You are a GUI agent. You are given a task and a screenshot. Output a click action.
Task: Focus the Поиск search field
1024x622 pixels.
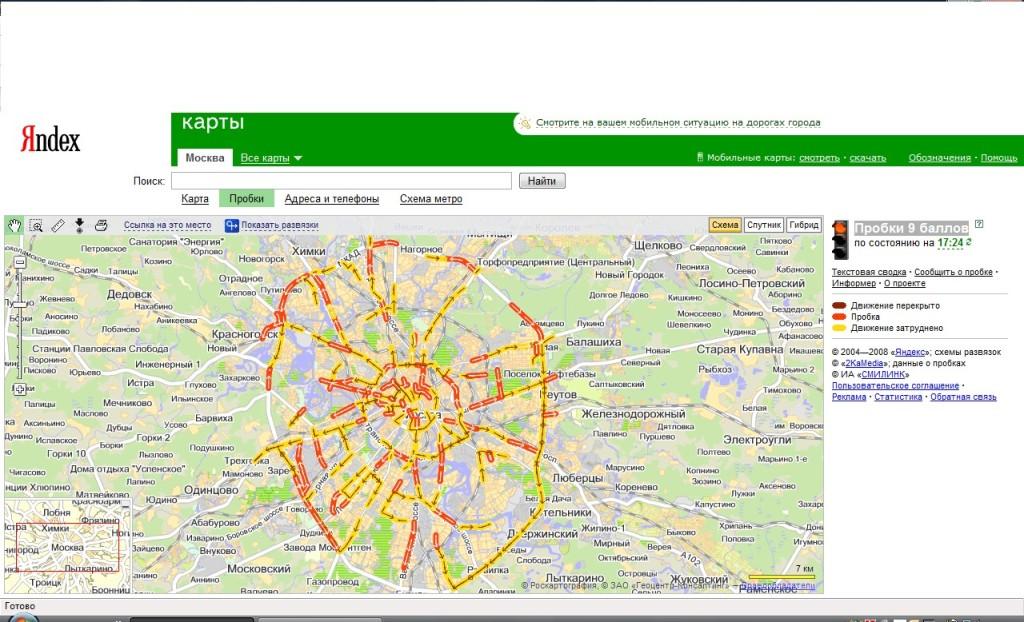point(342,181)
